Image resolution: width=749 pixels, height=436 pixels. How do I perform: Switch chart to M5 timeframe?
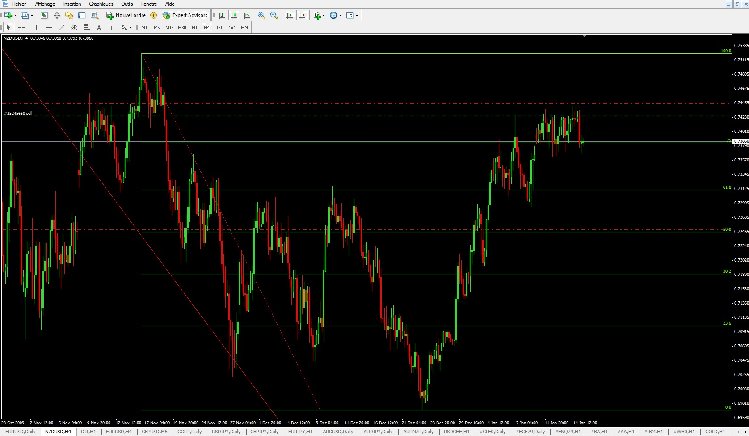point(156,28)
